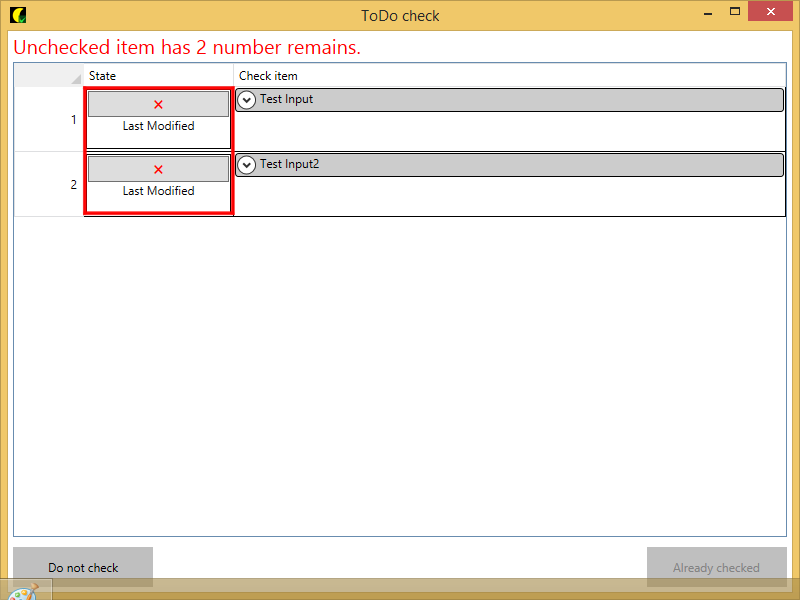Select row header number 1
Screen dimensions: 800x600
pyautogui.click(x=49, y=120)
